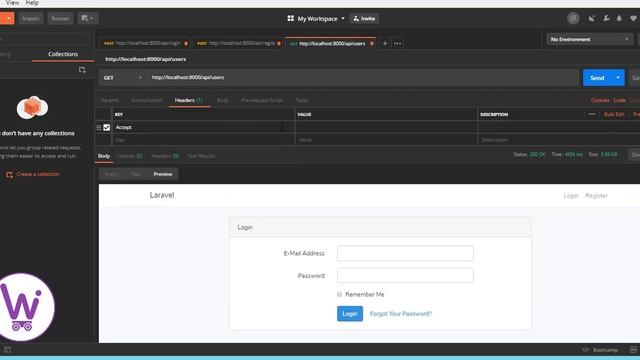Open the Cookies link near Code
Screen dimensions: 640x360
600,100
